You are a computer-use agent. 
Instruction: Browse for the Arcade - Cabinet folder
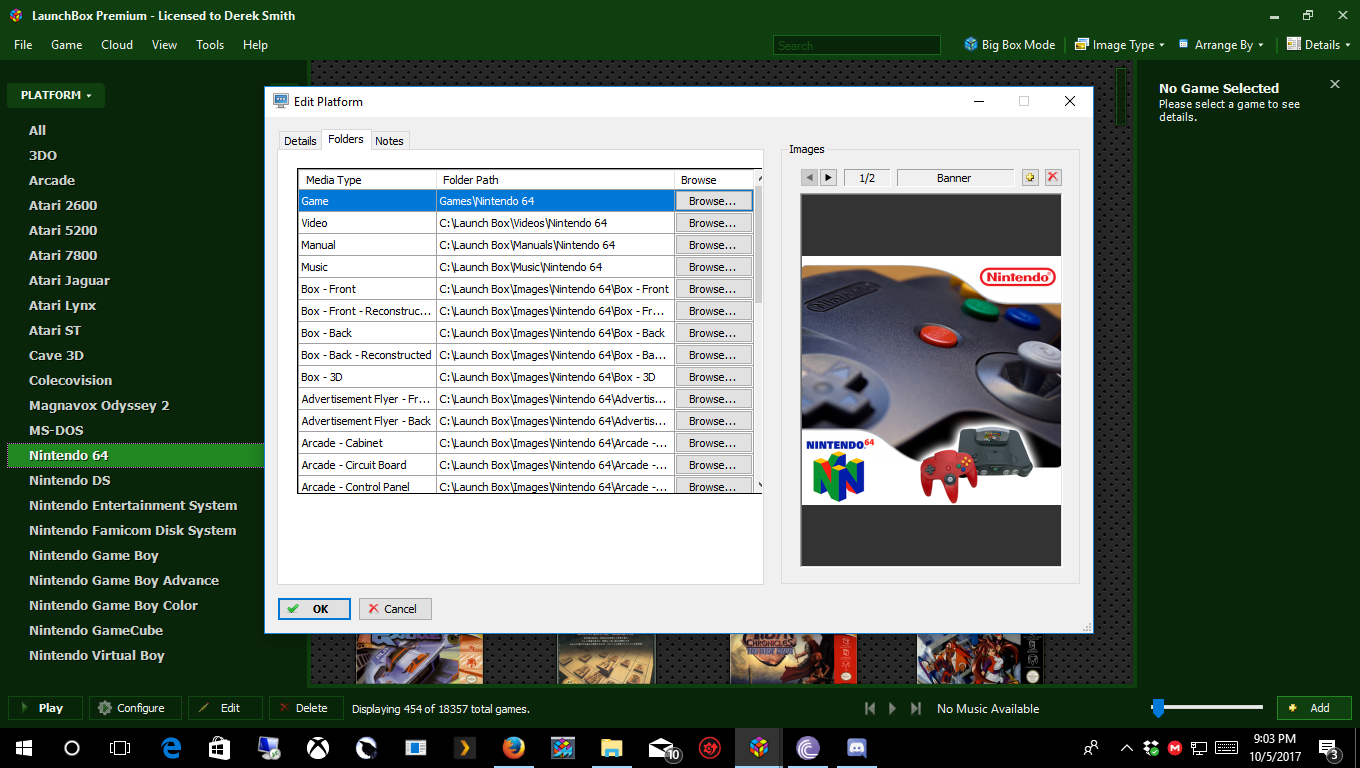[714, 443]
